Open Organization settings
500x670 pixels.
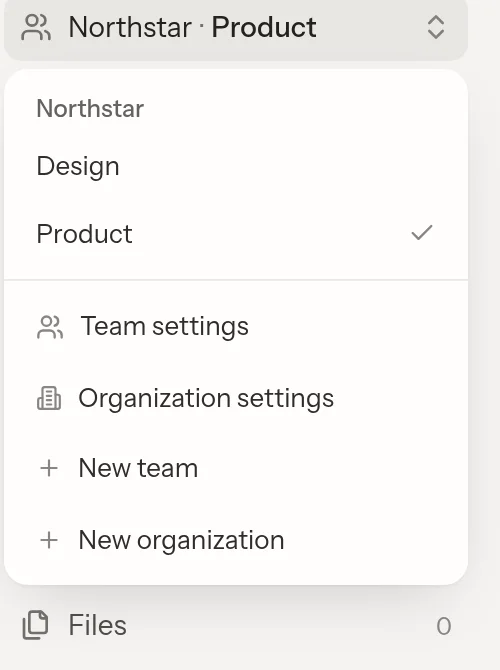tap(236, 398)
